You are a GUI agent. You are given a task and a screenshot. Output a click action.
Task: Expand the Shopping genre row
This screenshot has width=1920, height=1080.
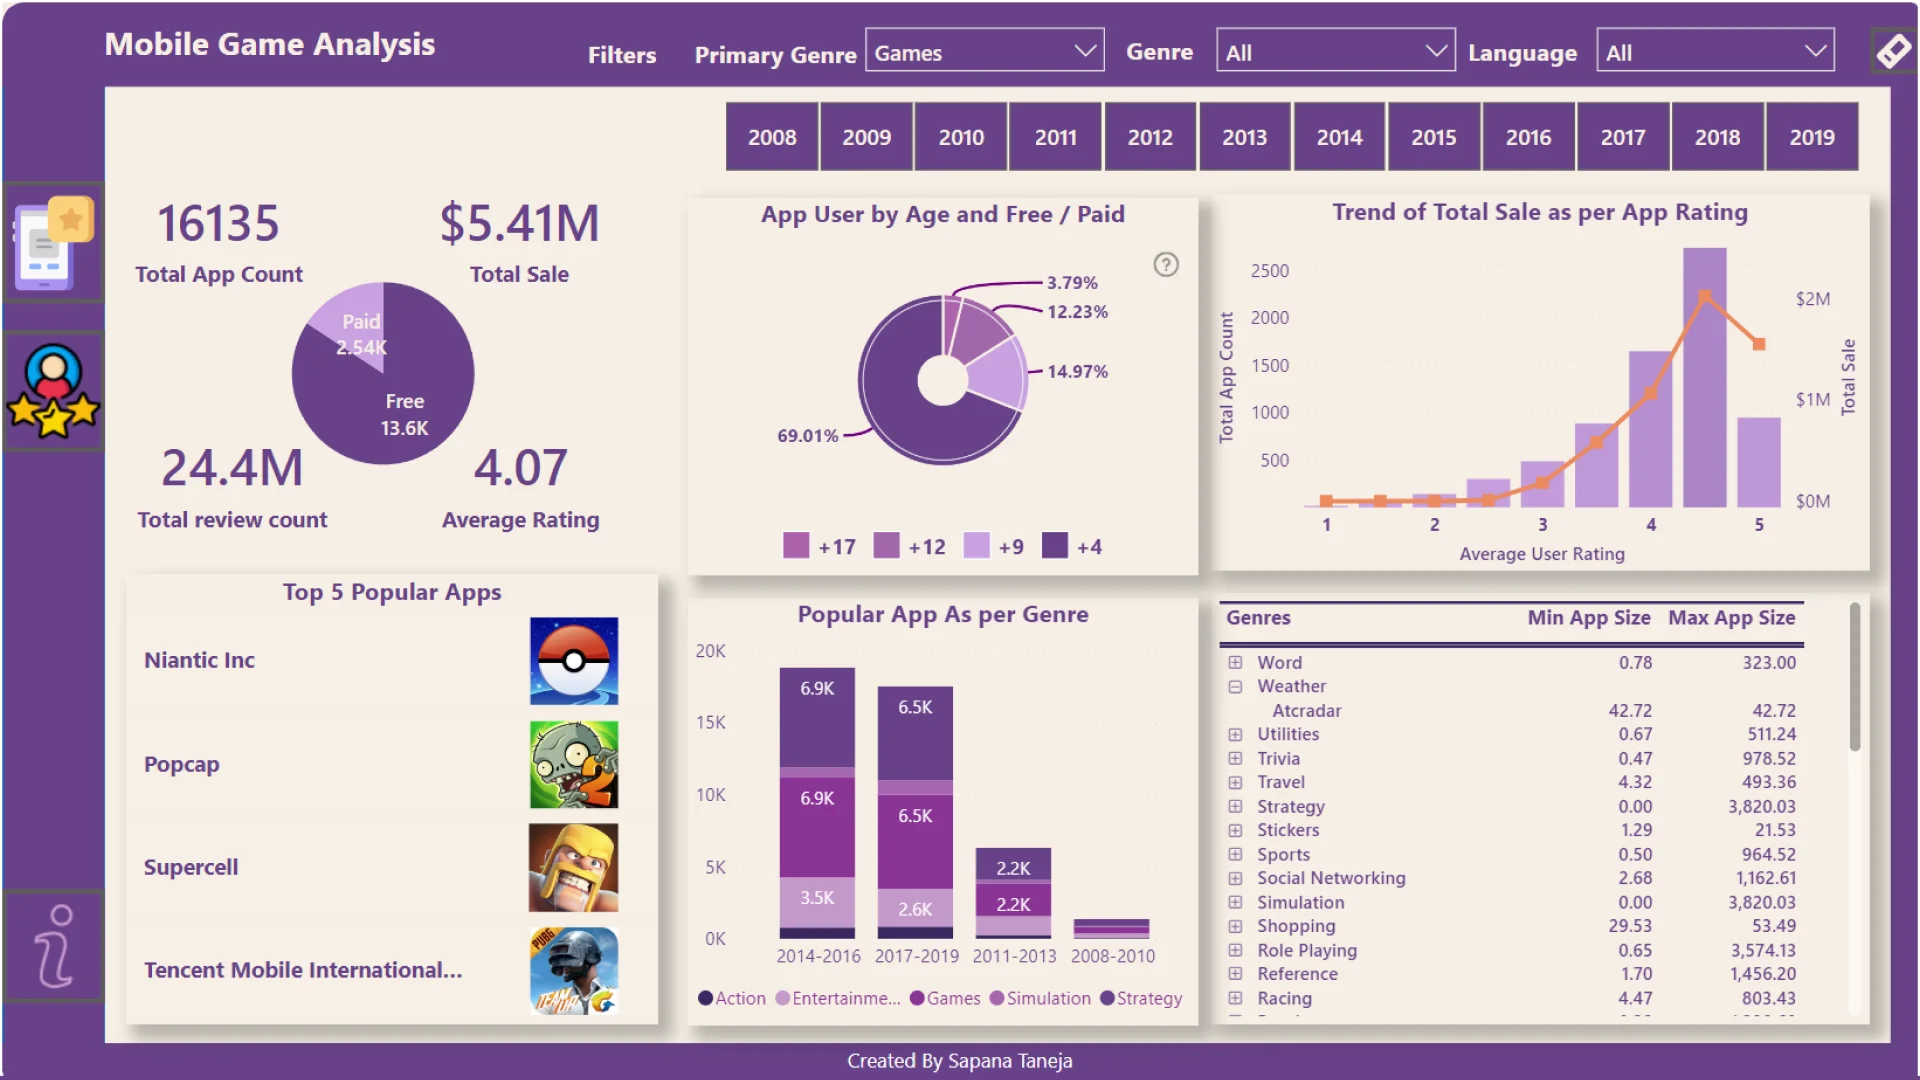click(x=1235, y=927)
